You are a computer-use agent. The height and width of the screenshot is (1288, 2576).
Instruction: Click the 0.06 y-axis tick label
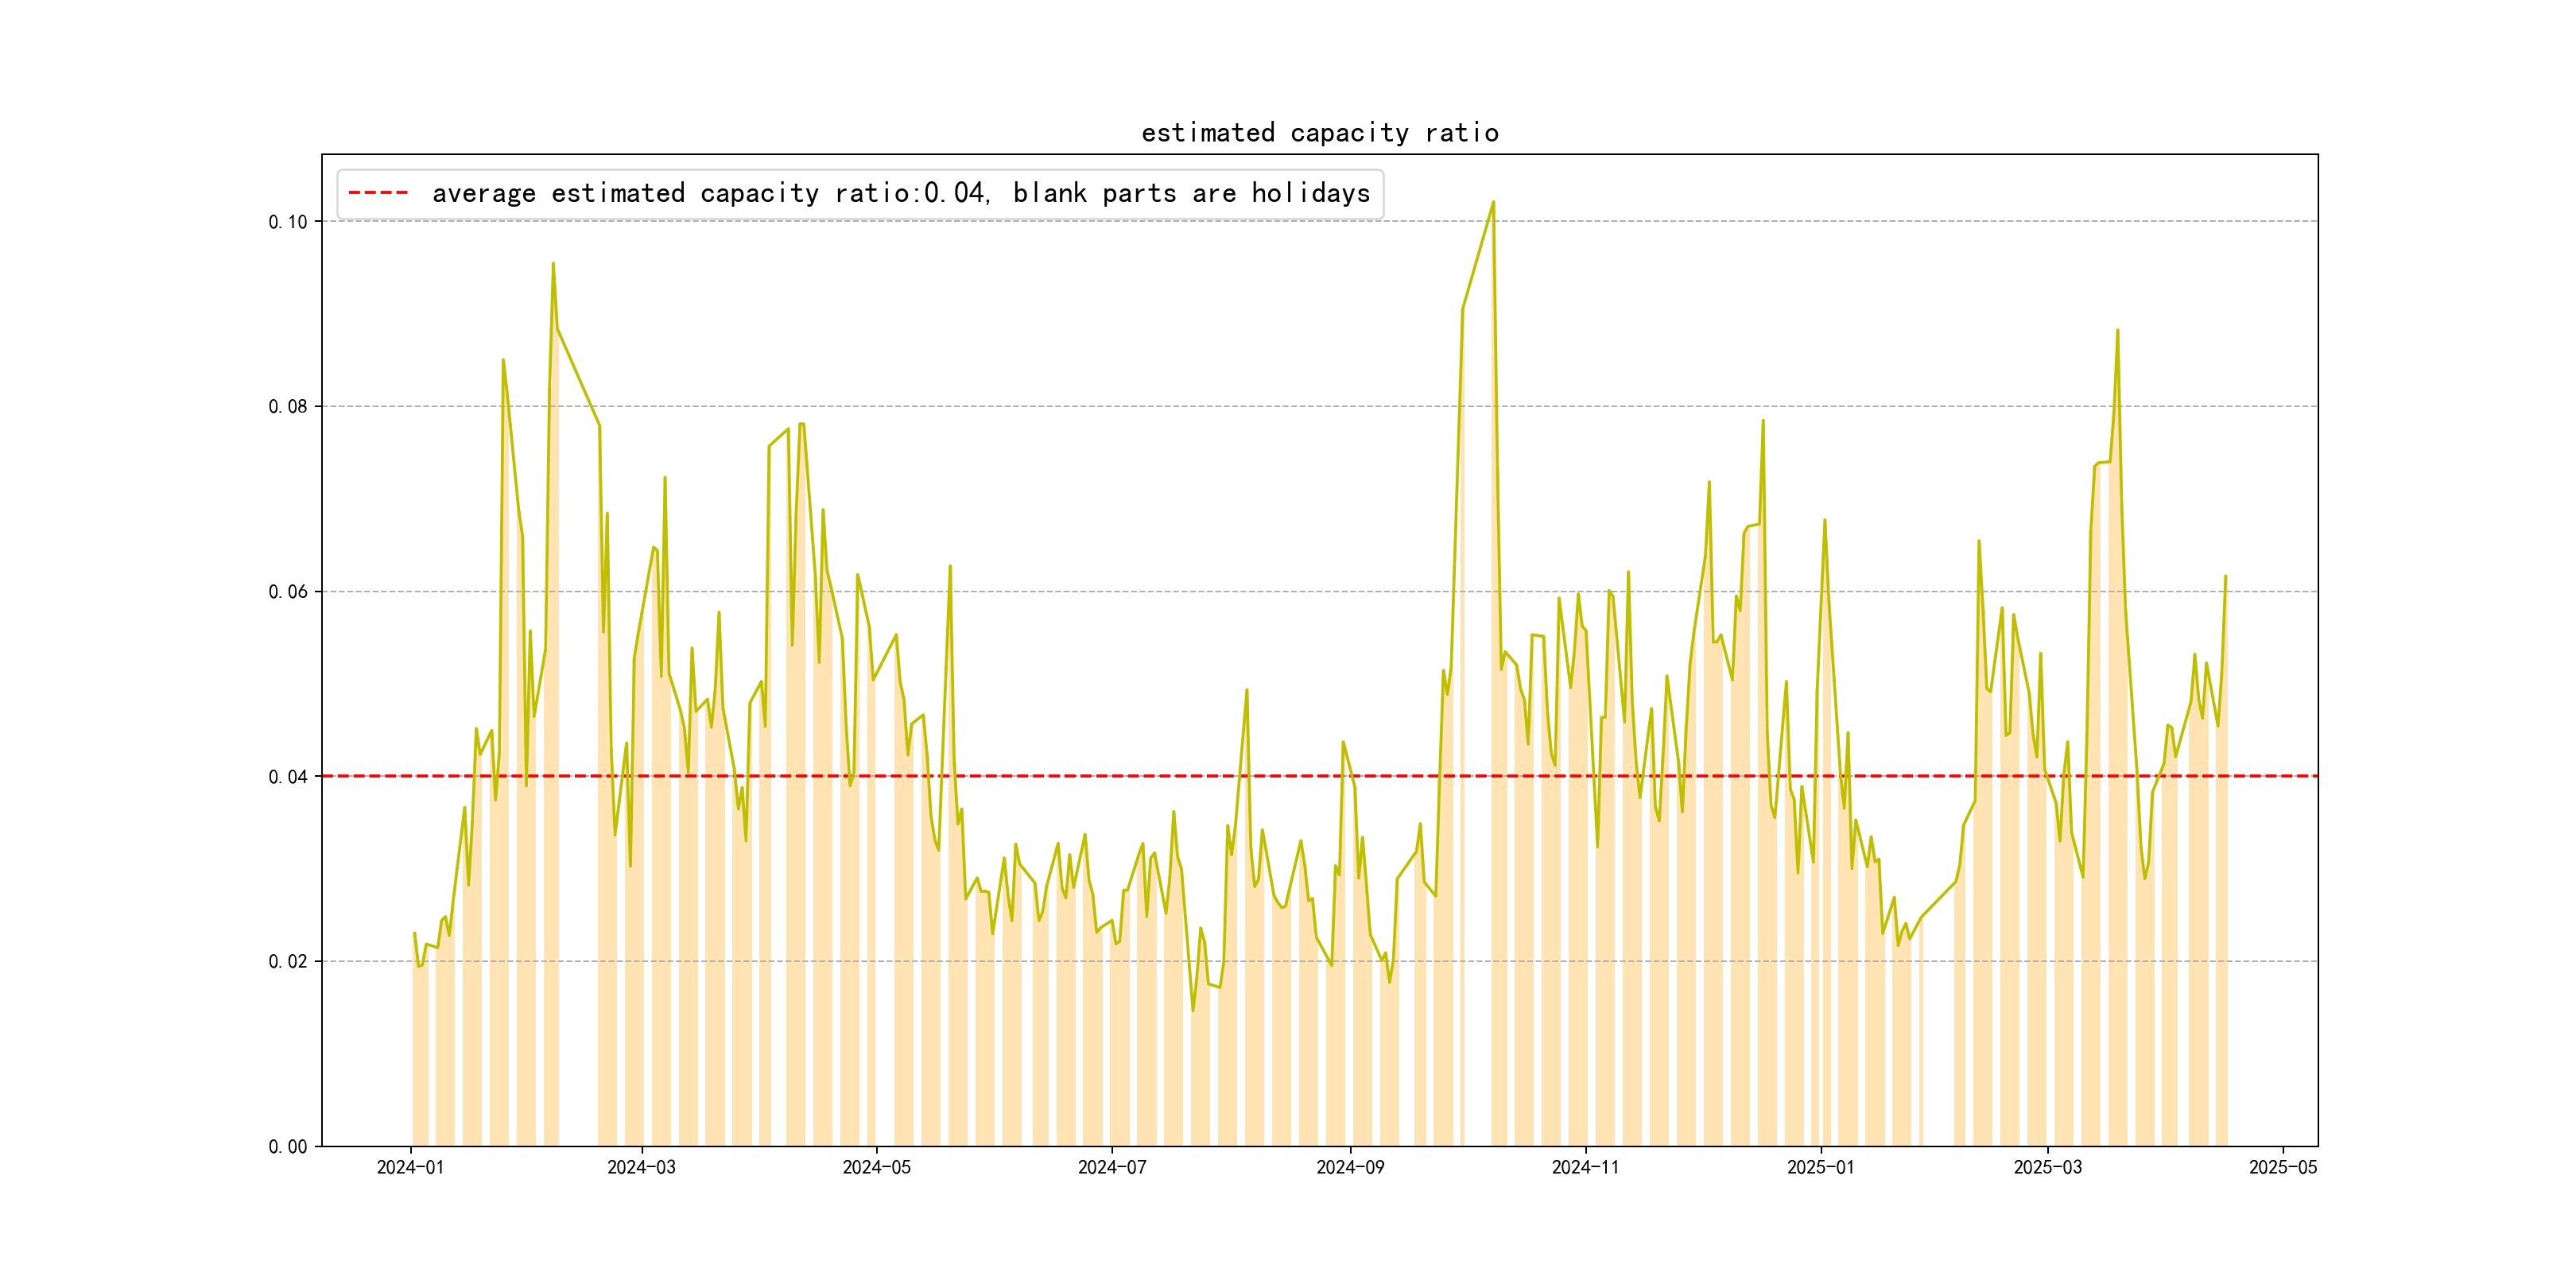[x=288, y=592]
